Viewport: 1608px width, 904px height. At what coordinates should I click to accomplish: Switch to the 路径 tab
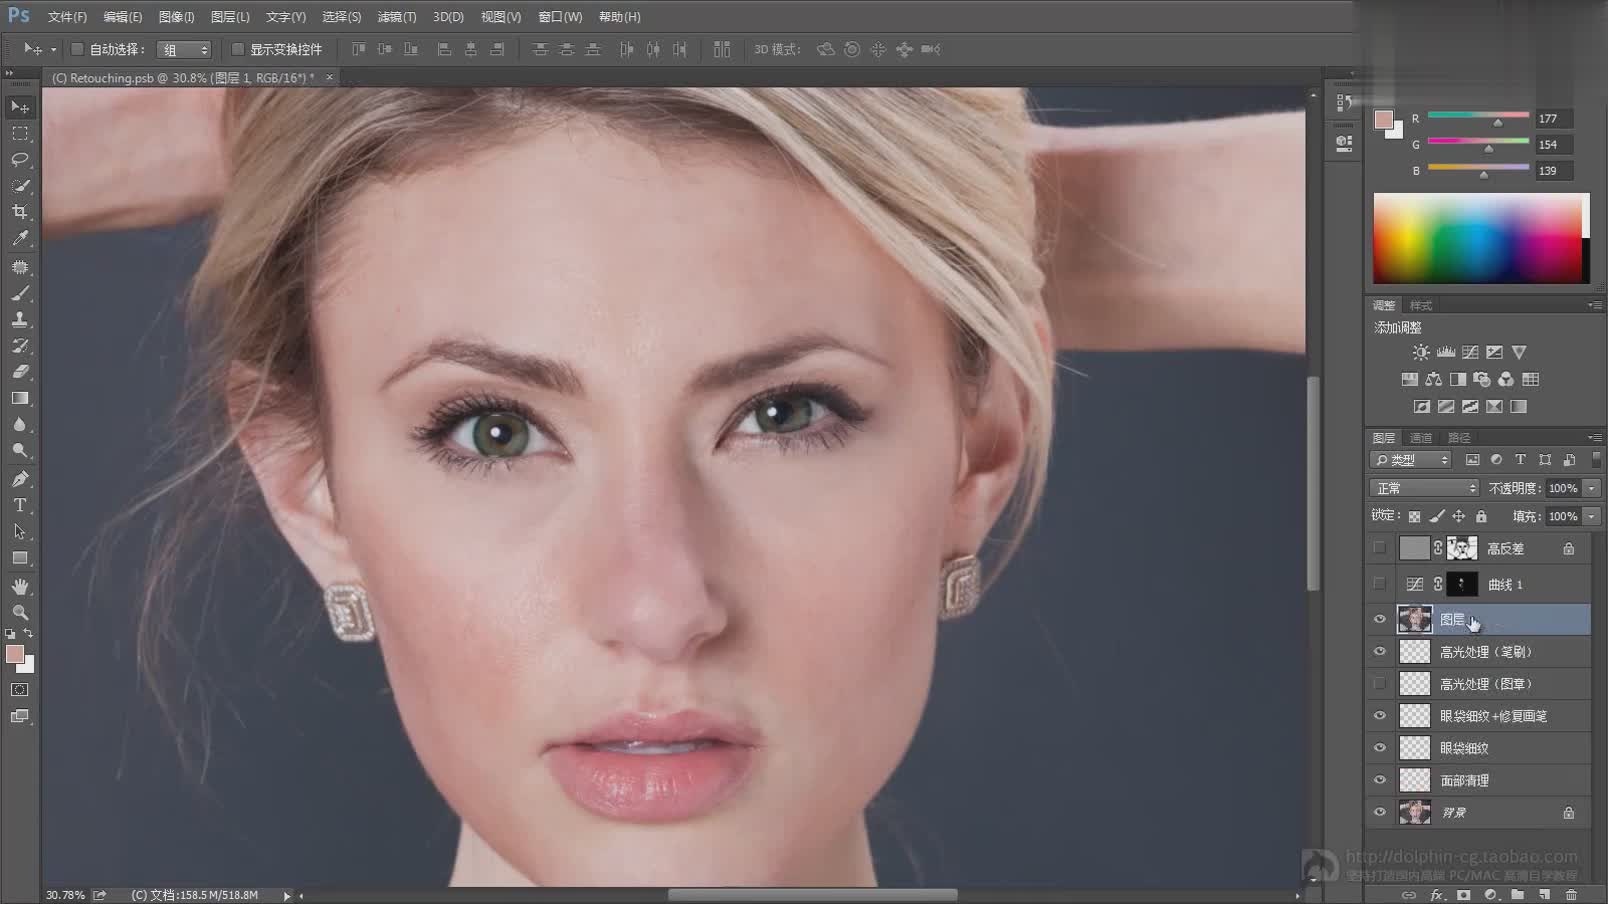[1459, 438]
